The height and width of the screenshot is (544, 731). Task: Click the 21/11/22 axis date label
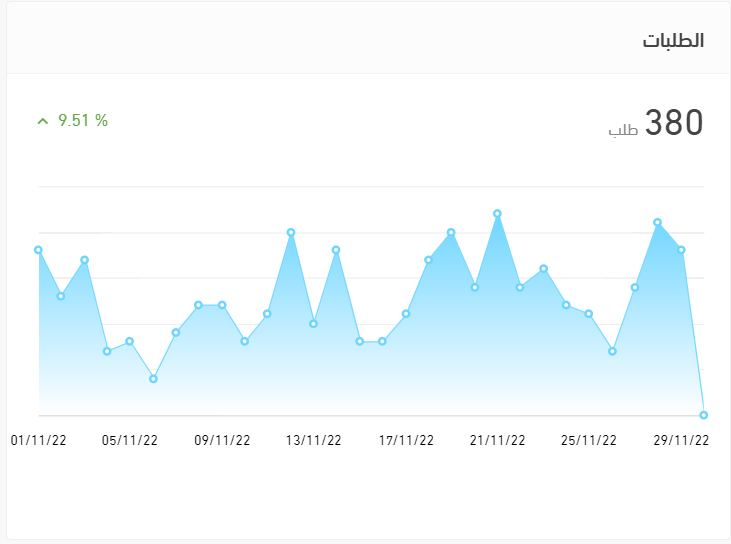[x=497, y=440]
